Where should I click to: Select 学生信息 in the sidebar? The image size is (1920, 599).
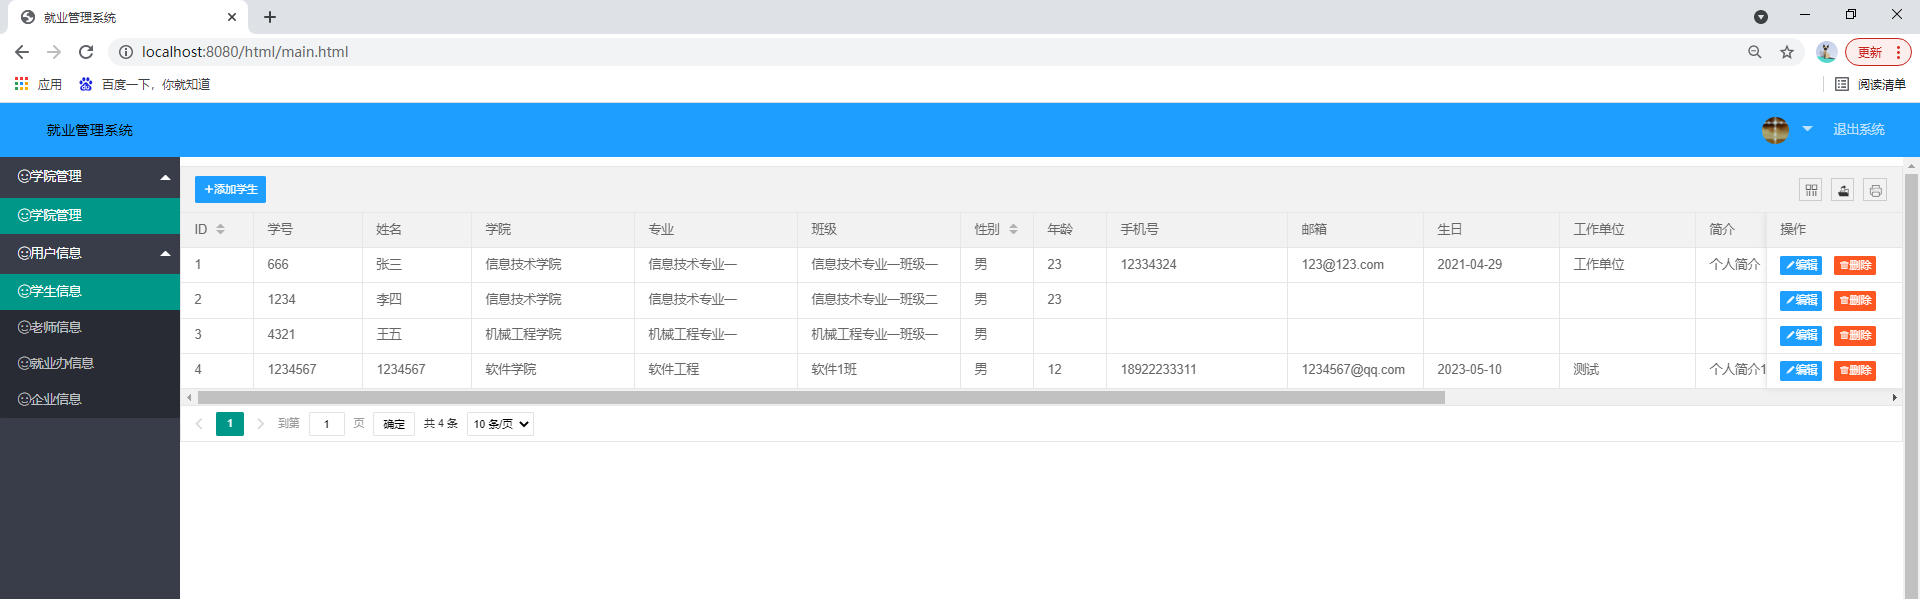coord(90,291)
